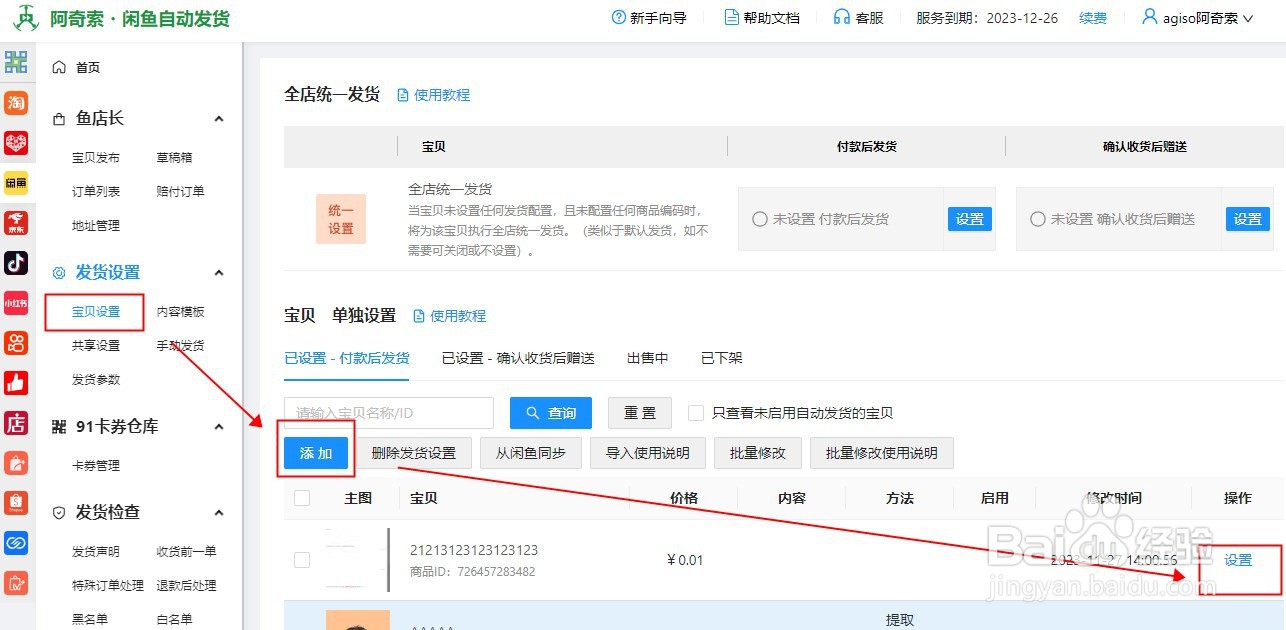
Task: Open 退款后处理 in left menu
Action: (x=186, y=586)
